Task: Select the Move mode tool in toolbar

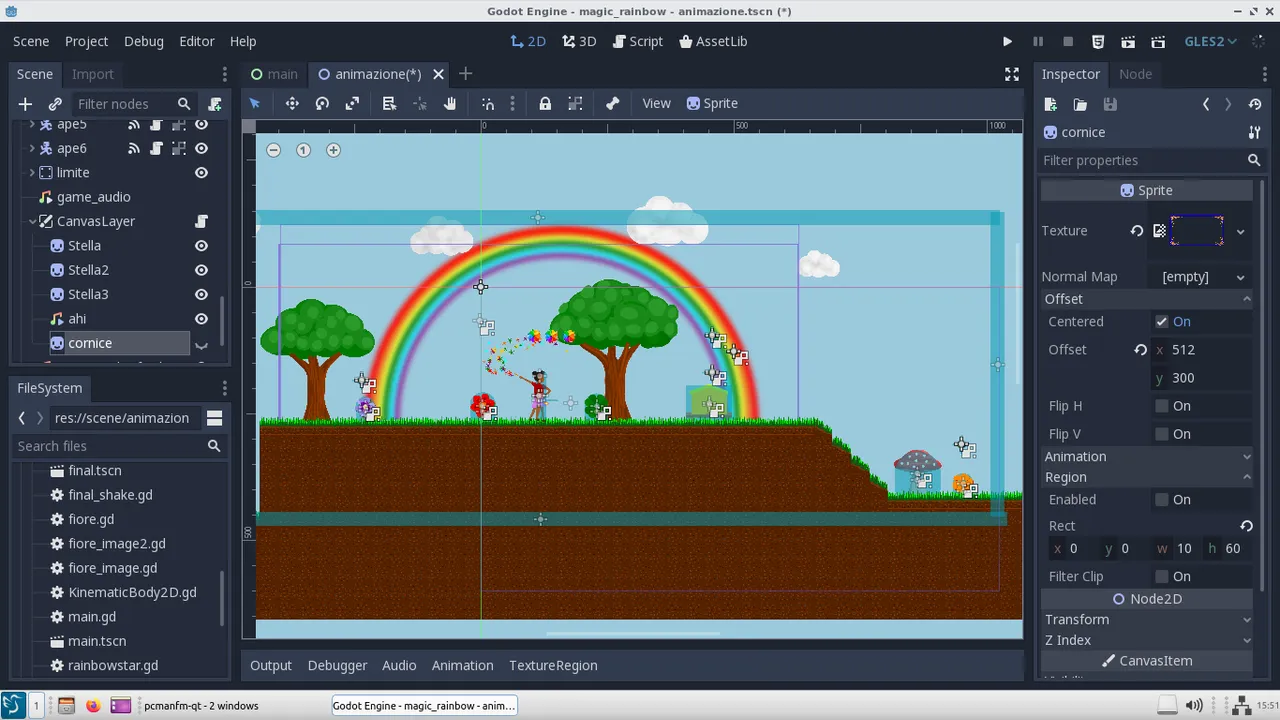Action: pyautogui.click(x=292, y=103)
